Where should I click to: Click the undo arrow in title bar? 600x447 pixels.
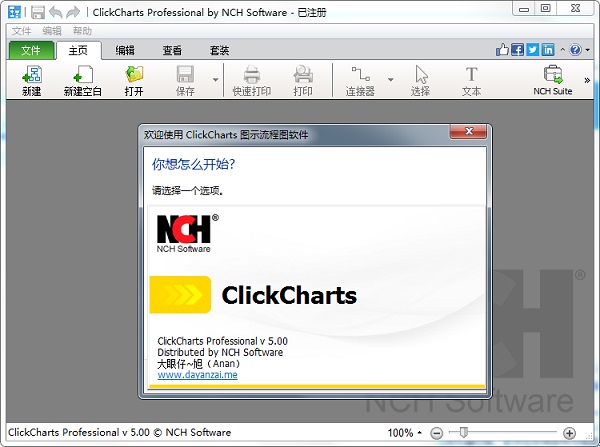pos(56,12)
